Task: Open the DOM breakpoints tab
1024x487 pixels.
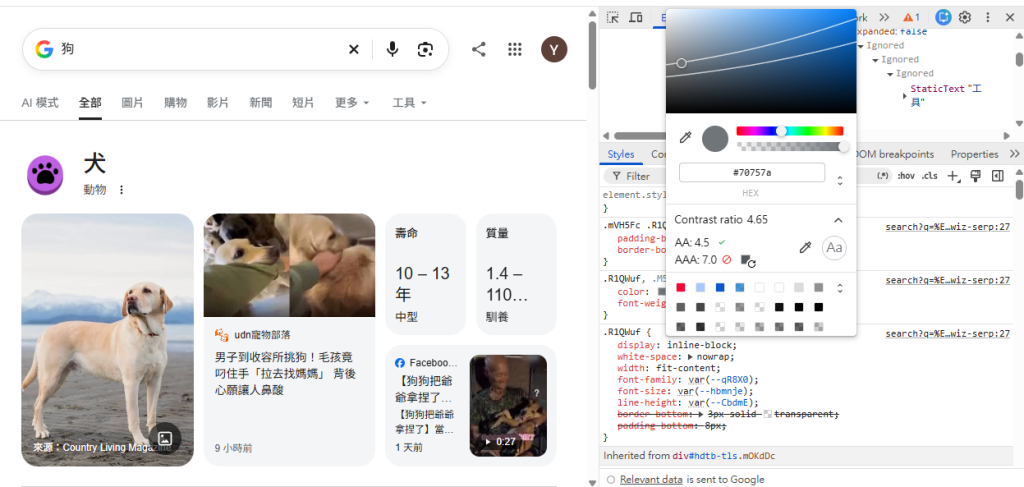Action: coord(895,155)
